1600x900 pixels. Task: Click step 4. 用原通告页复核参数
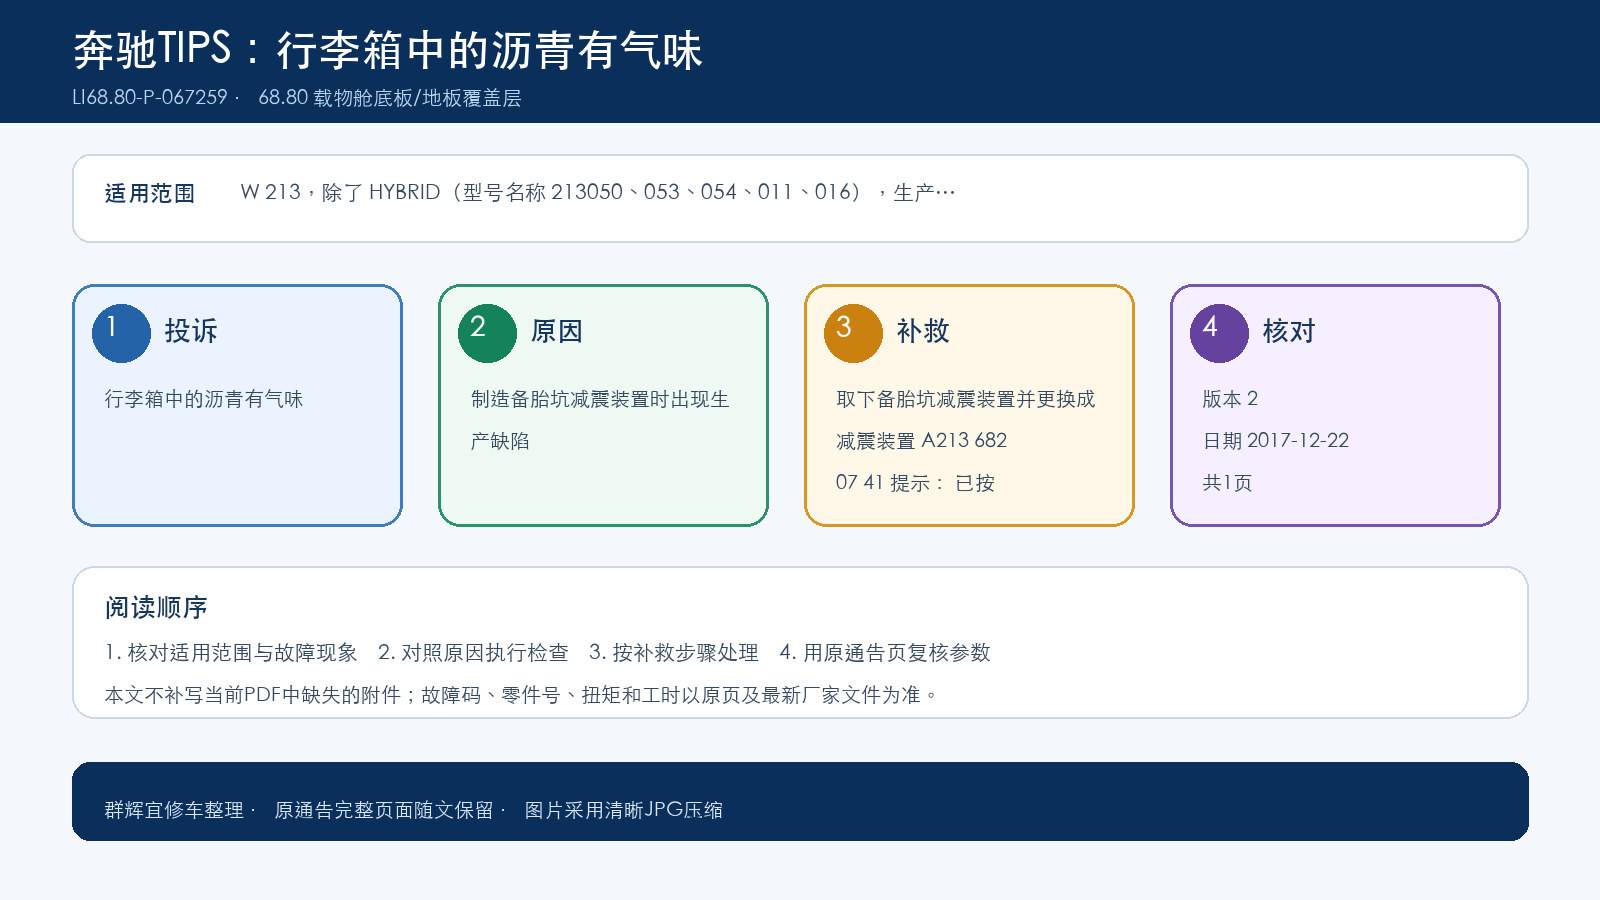point(885,653)
